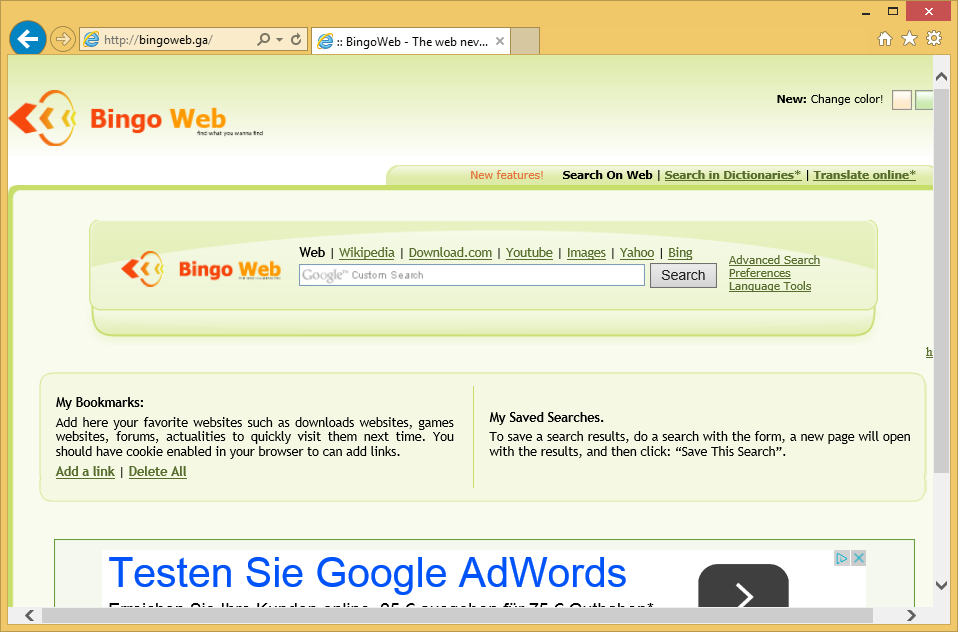Minimize the browser window
The height and width of the screenshot is (632, 958).
pos(866,12)
